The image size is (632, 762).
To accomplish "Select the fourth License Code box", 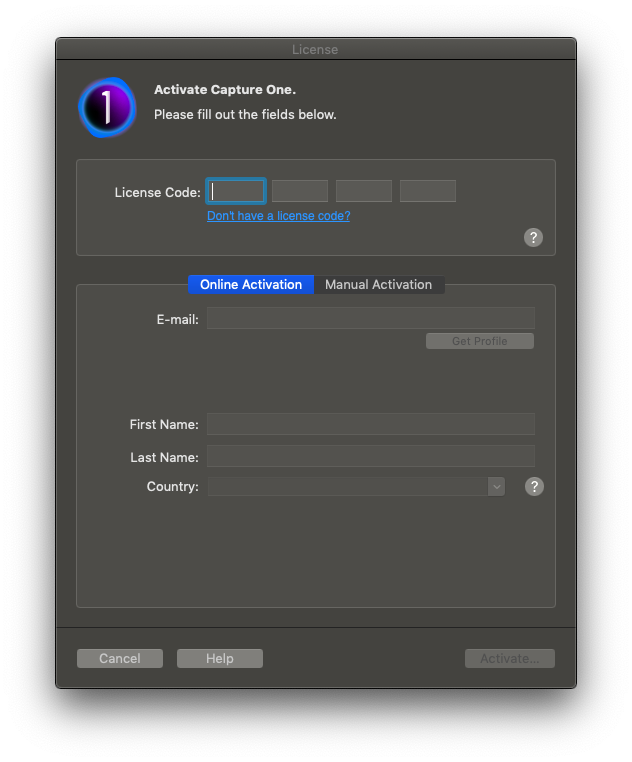I will pyautogui.click(x=428, y=191).
